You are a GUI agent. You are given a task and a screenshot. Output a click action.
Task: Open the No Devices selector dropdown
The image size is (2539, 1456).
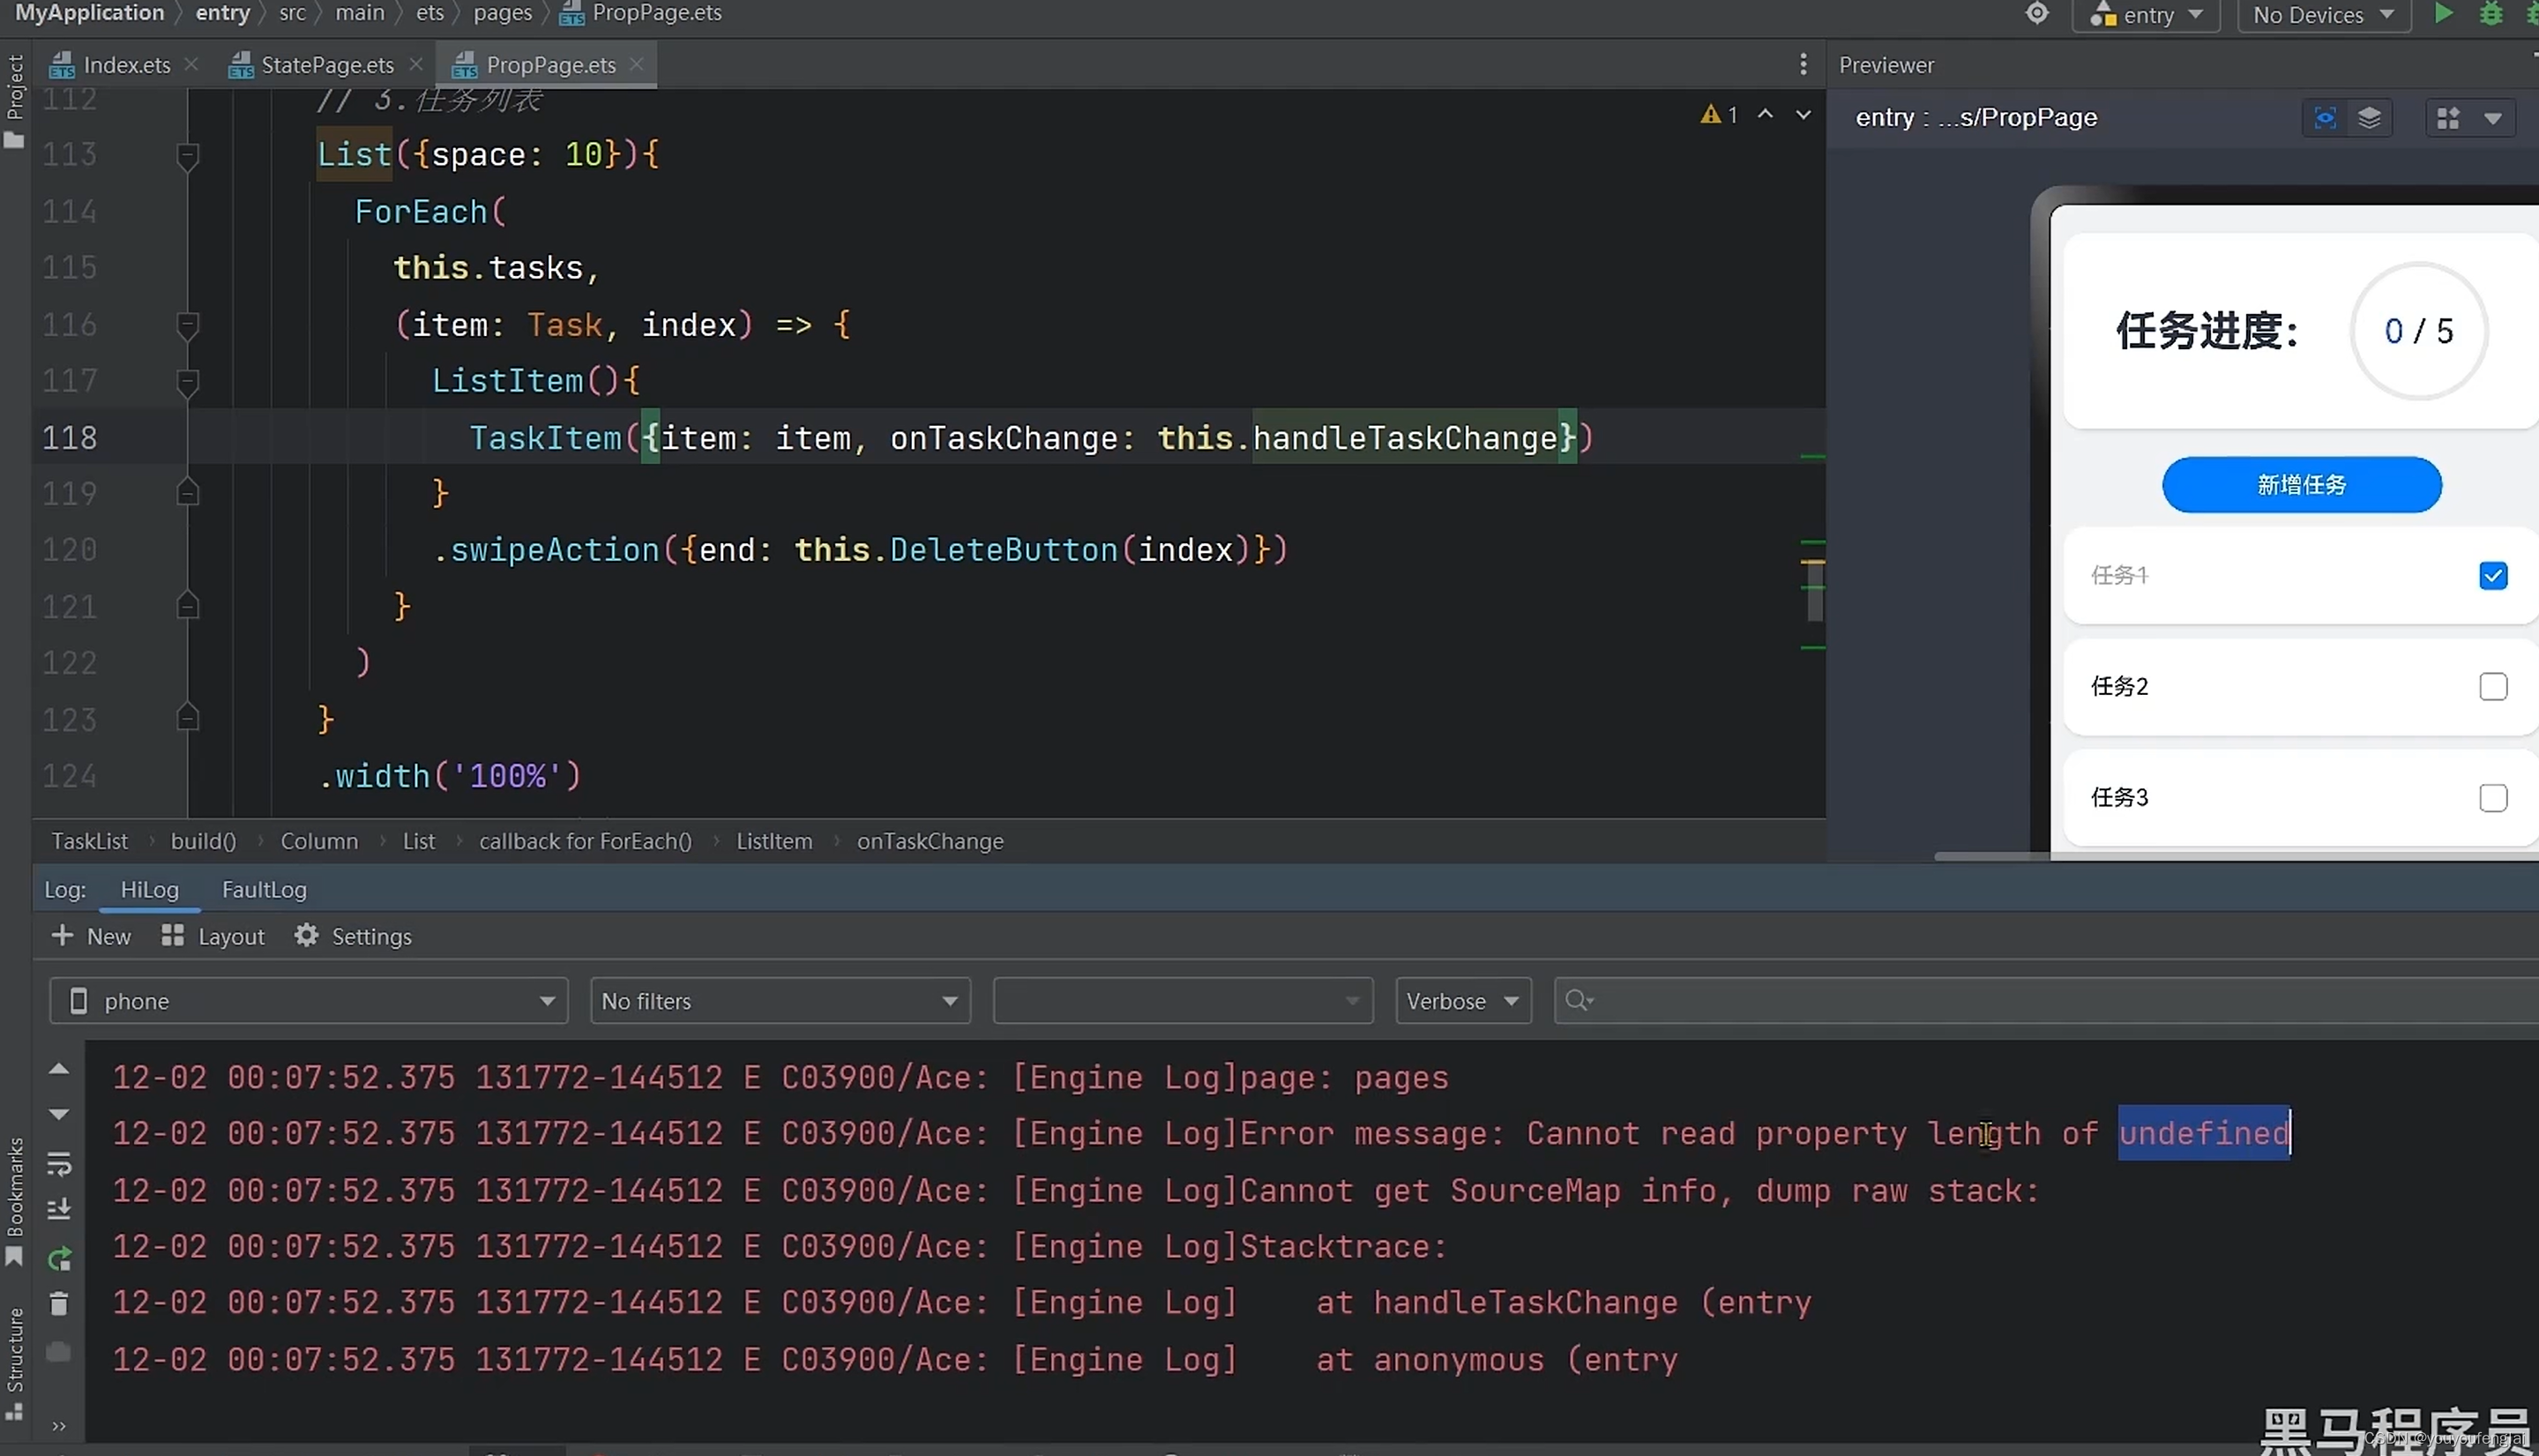[2323, 15]
